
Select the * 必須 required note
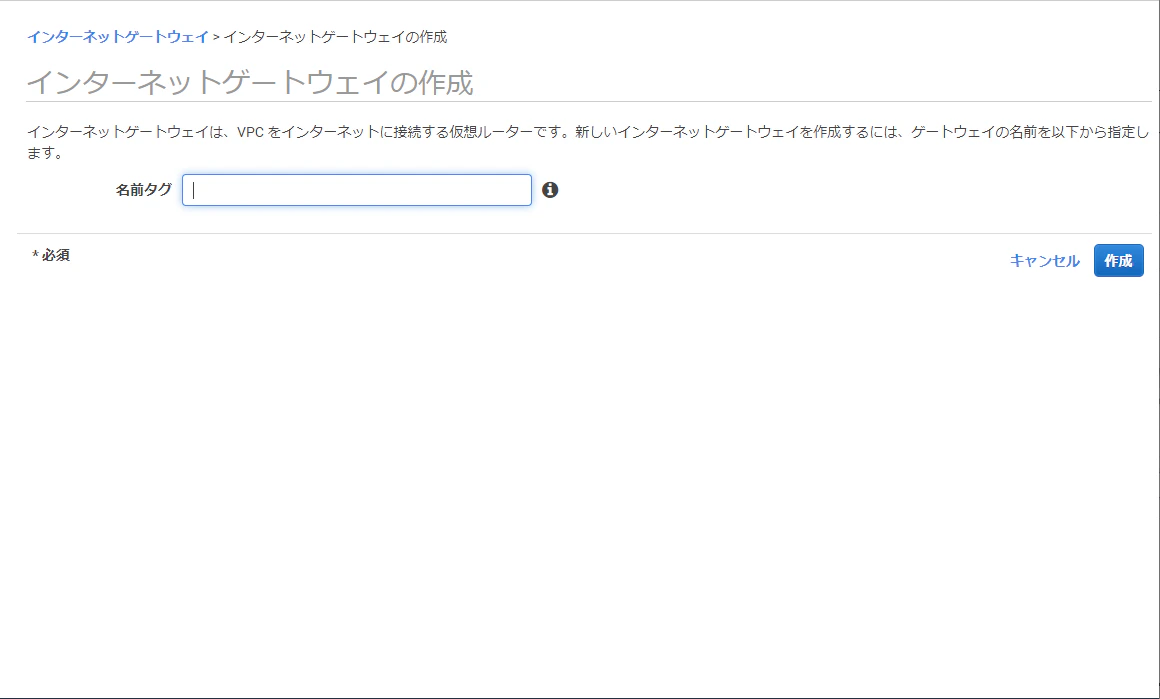click(51, 255)
